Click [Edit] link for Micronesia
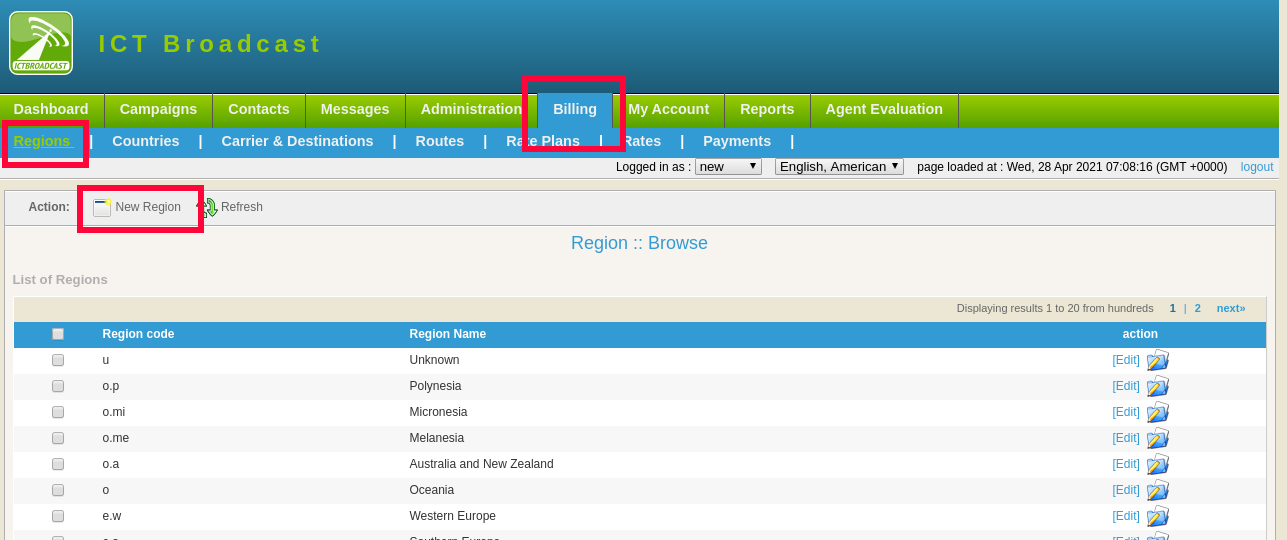1287x540 pixels. click(1126, 412)
